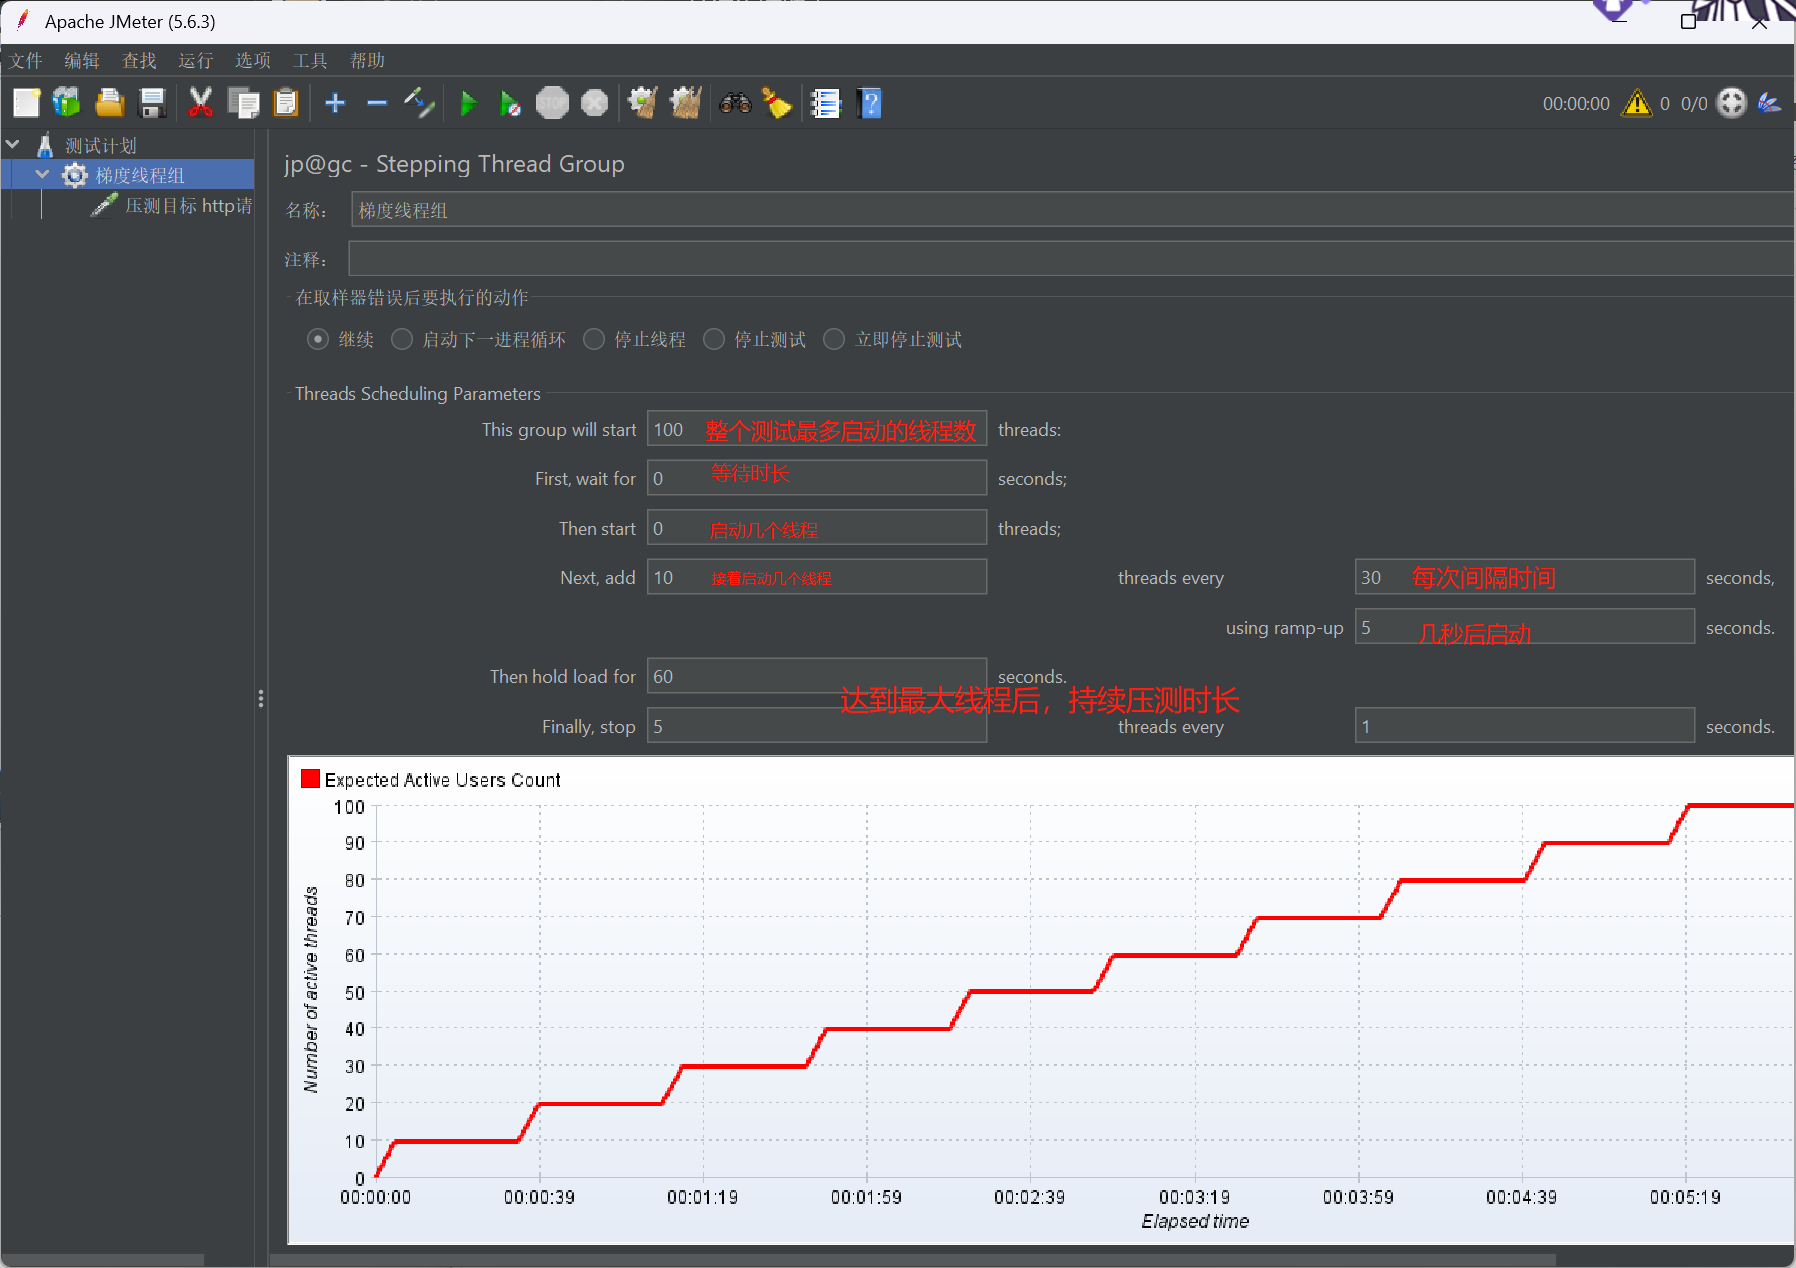1796x1268 pixels.
Task: Open the function helper list icon
Action: [825, 103]
